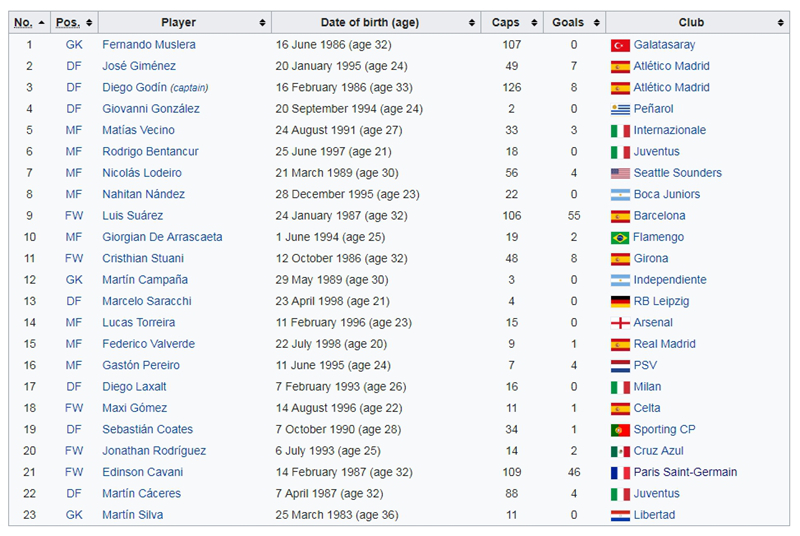Viewport: 800px width, 536px height.
Task: Click the USA flag beside Seattle Sounders
Action: pyautogui.click(x=620, y=173)
